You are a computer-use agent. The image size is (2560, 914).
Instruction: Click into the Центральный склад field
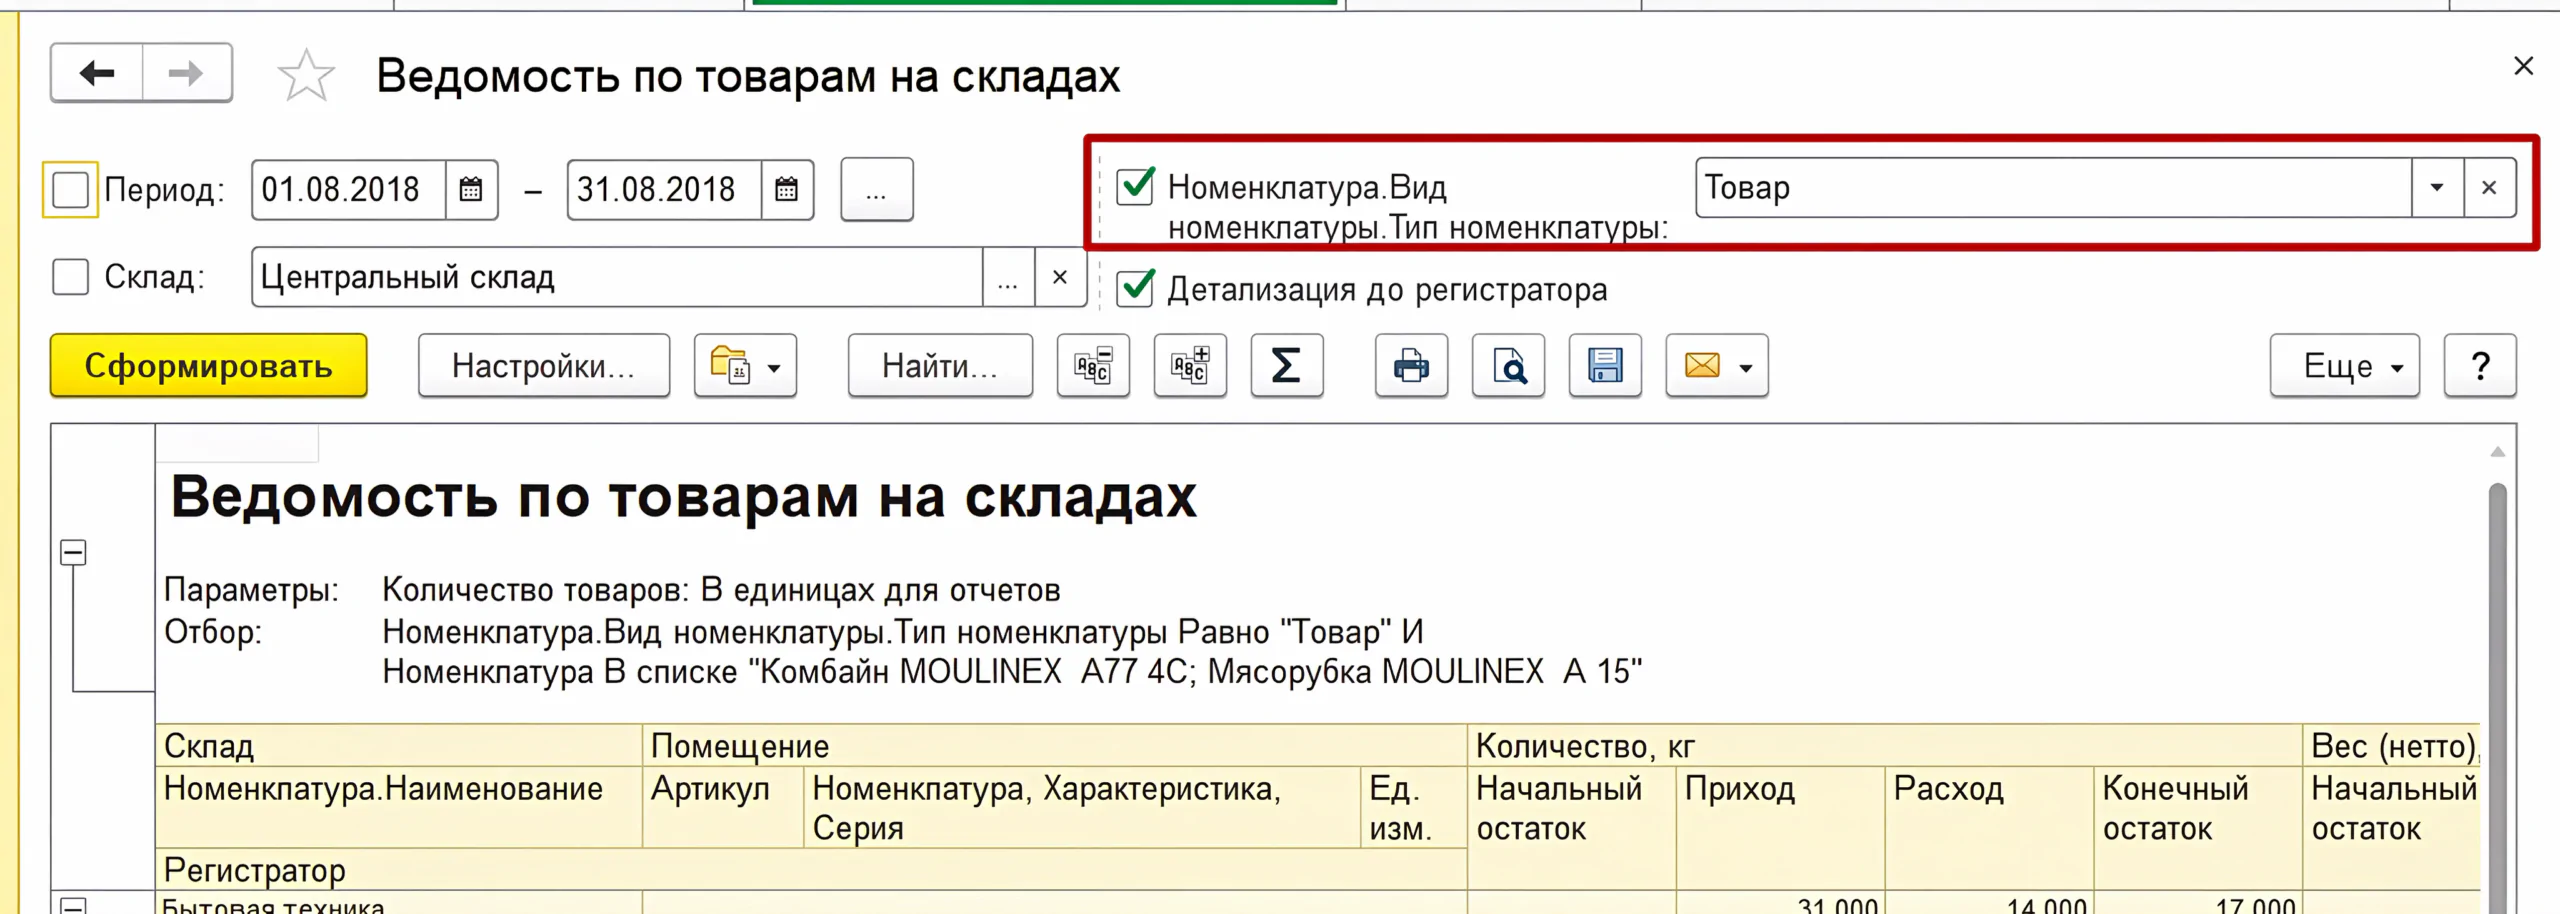point(617,277)
